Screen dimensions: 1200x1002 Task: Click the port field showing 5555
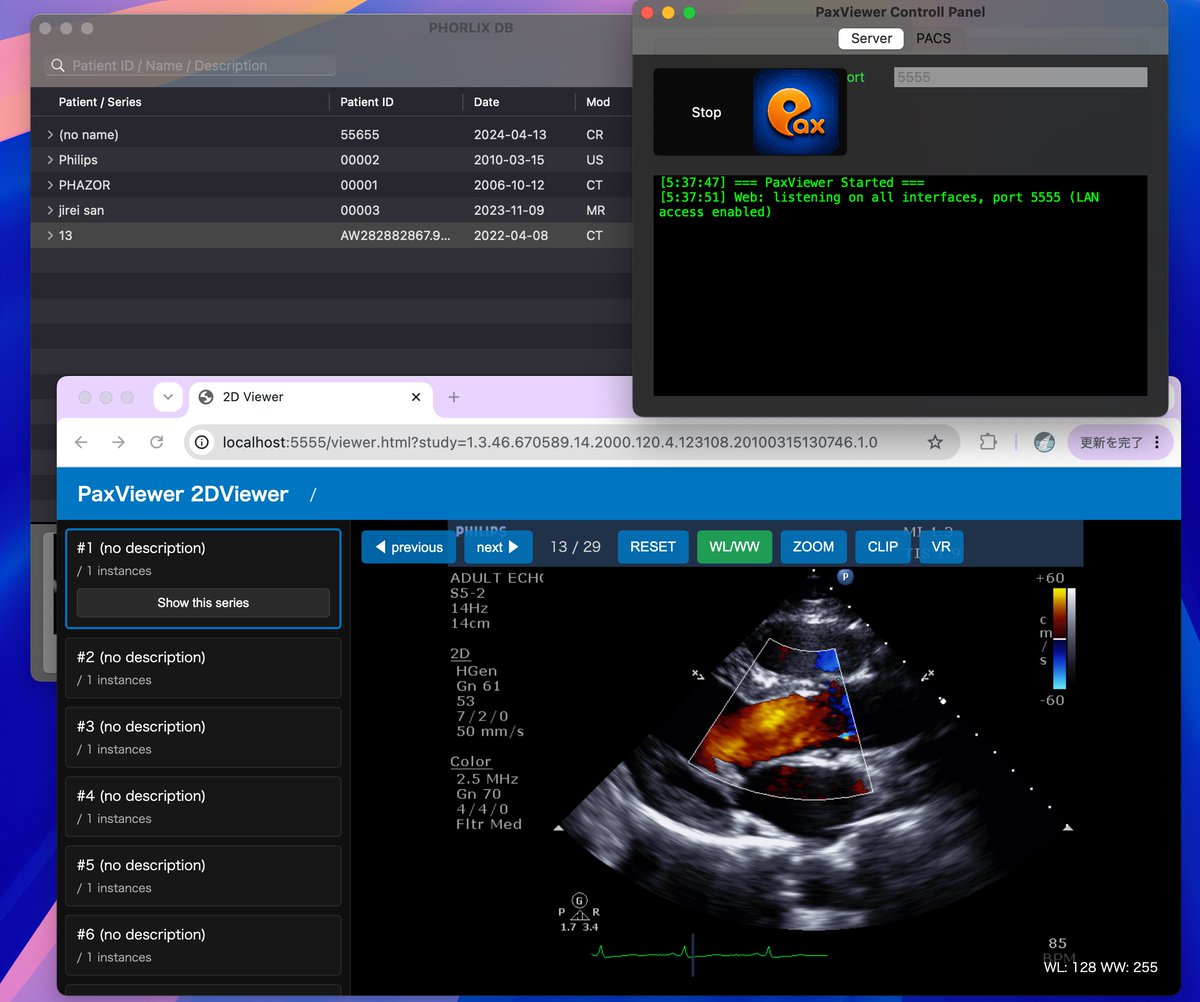pyautogui.click(x=1020, y=77)
